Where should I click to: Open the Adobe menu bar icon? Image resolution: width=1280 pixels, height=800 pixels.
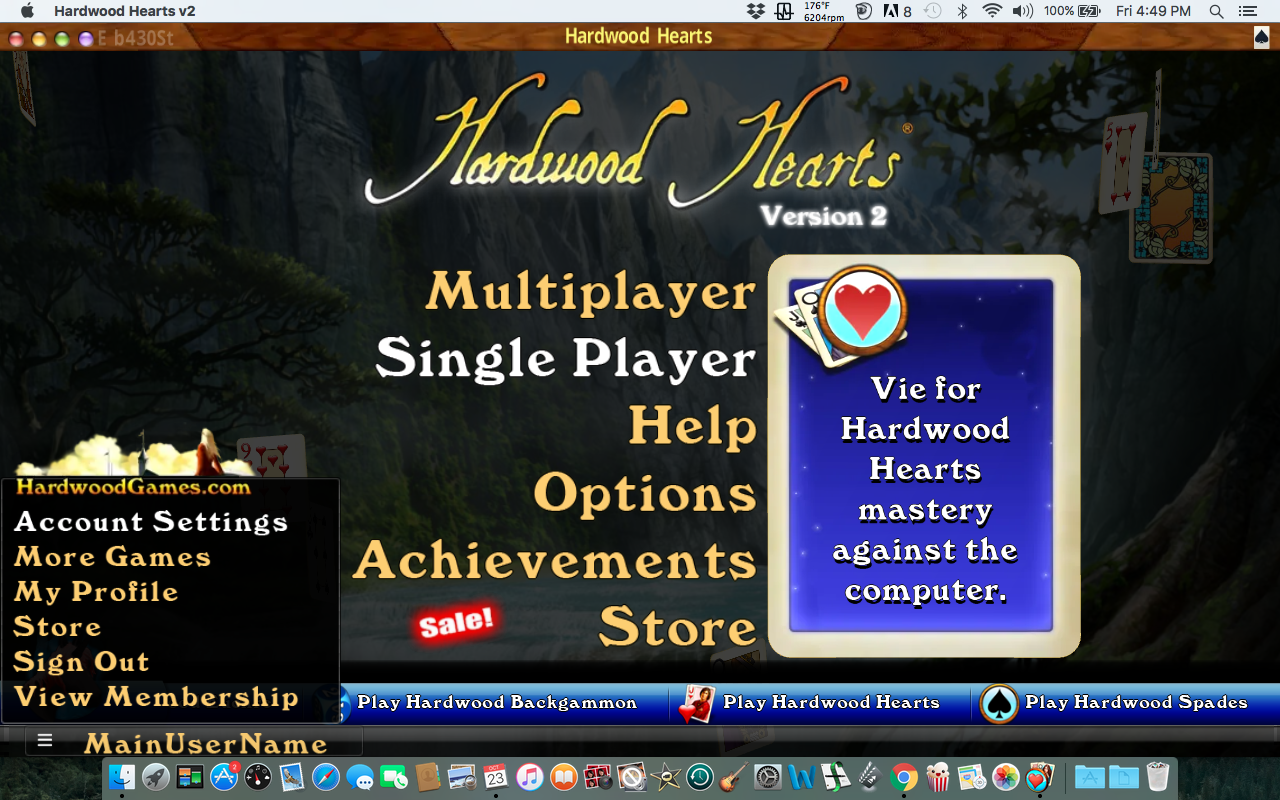point(897,11)
